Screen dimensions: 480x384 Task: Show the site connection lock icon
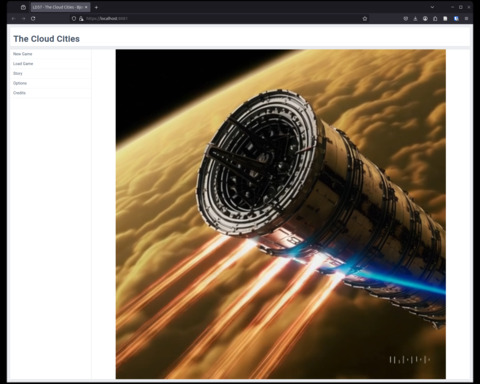[81, 19]
